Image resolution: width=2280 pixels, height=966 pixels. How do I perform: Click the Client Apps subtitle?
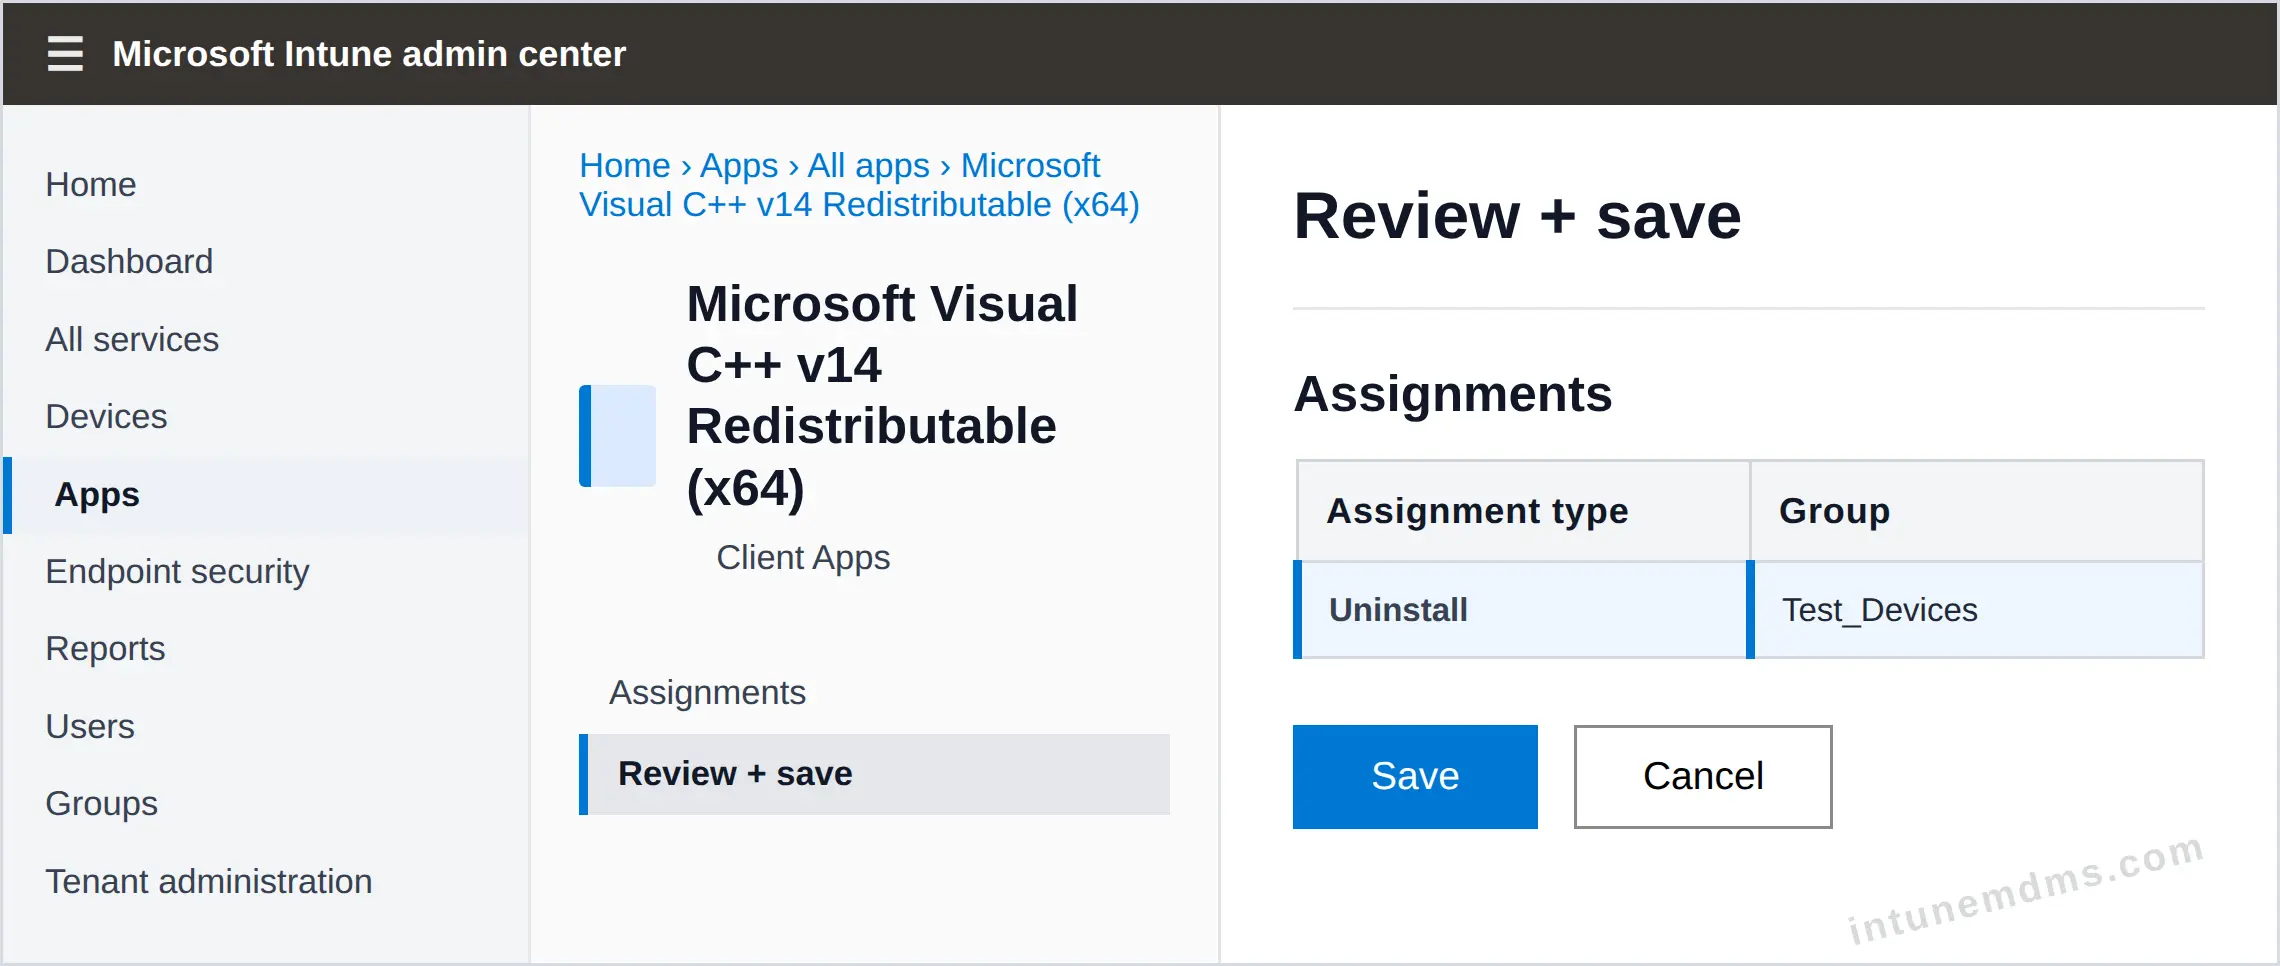click(803, 558)
